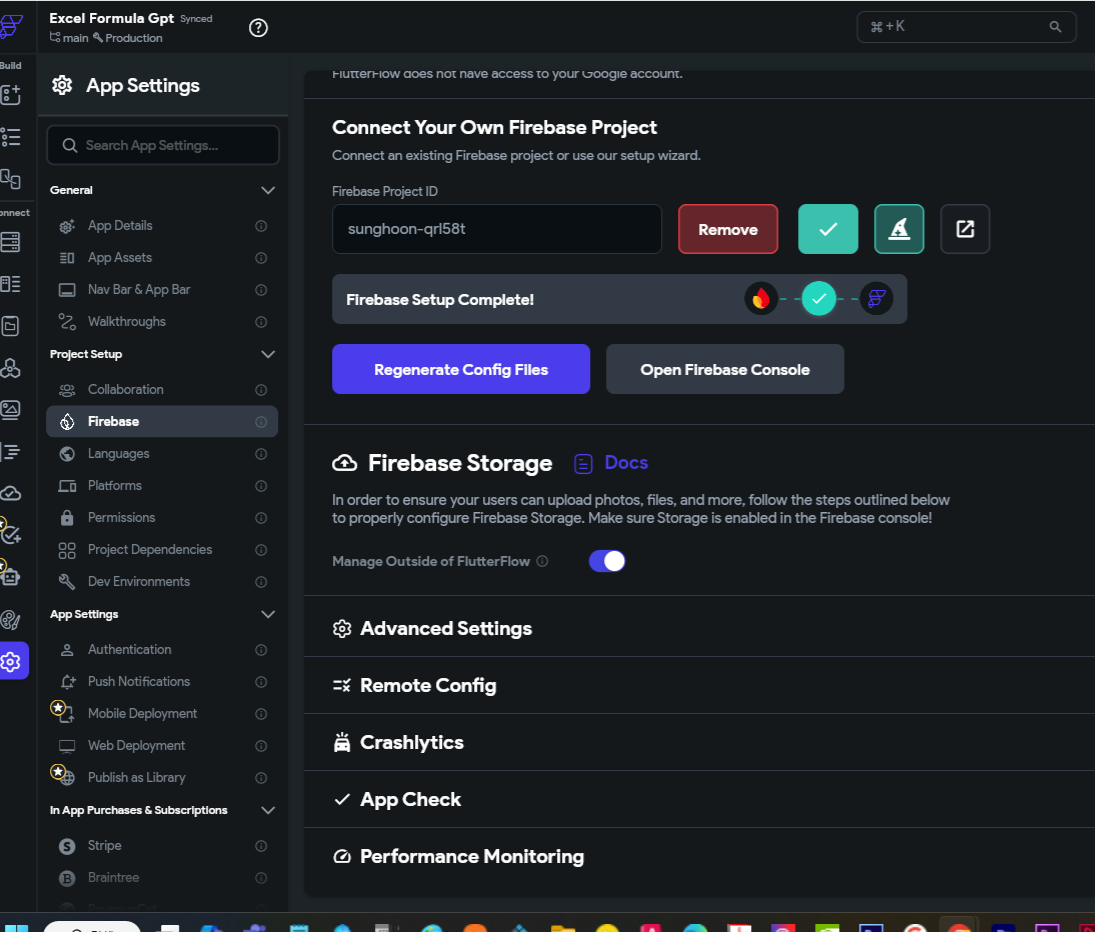Open Project Dependencies settings
This screenshot has width=1095, height=932.
point(162,549)
